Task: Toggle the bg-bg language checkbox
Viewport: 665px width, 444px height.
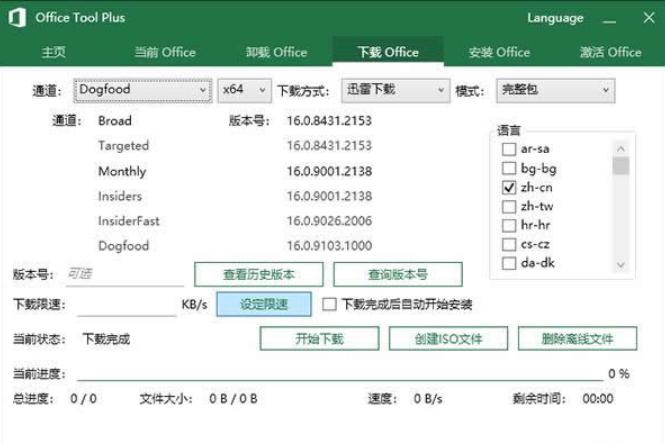Action: (509, 168)
